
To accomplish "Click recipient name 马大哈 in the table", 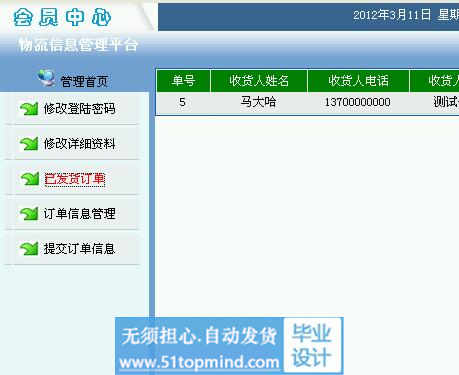I will [258, 102].
